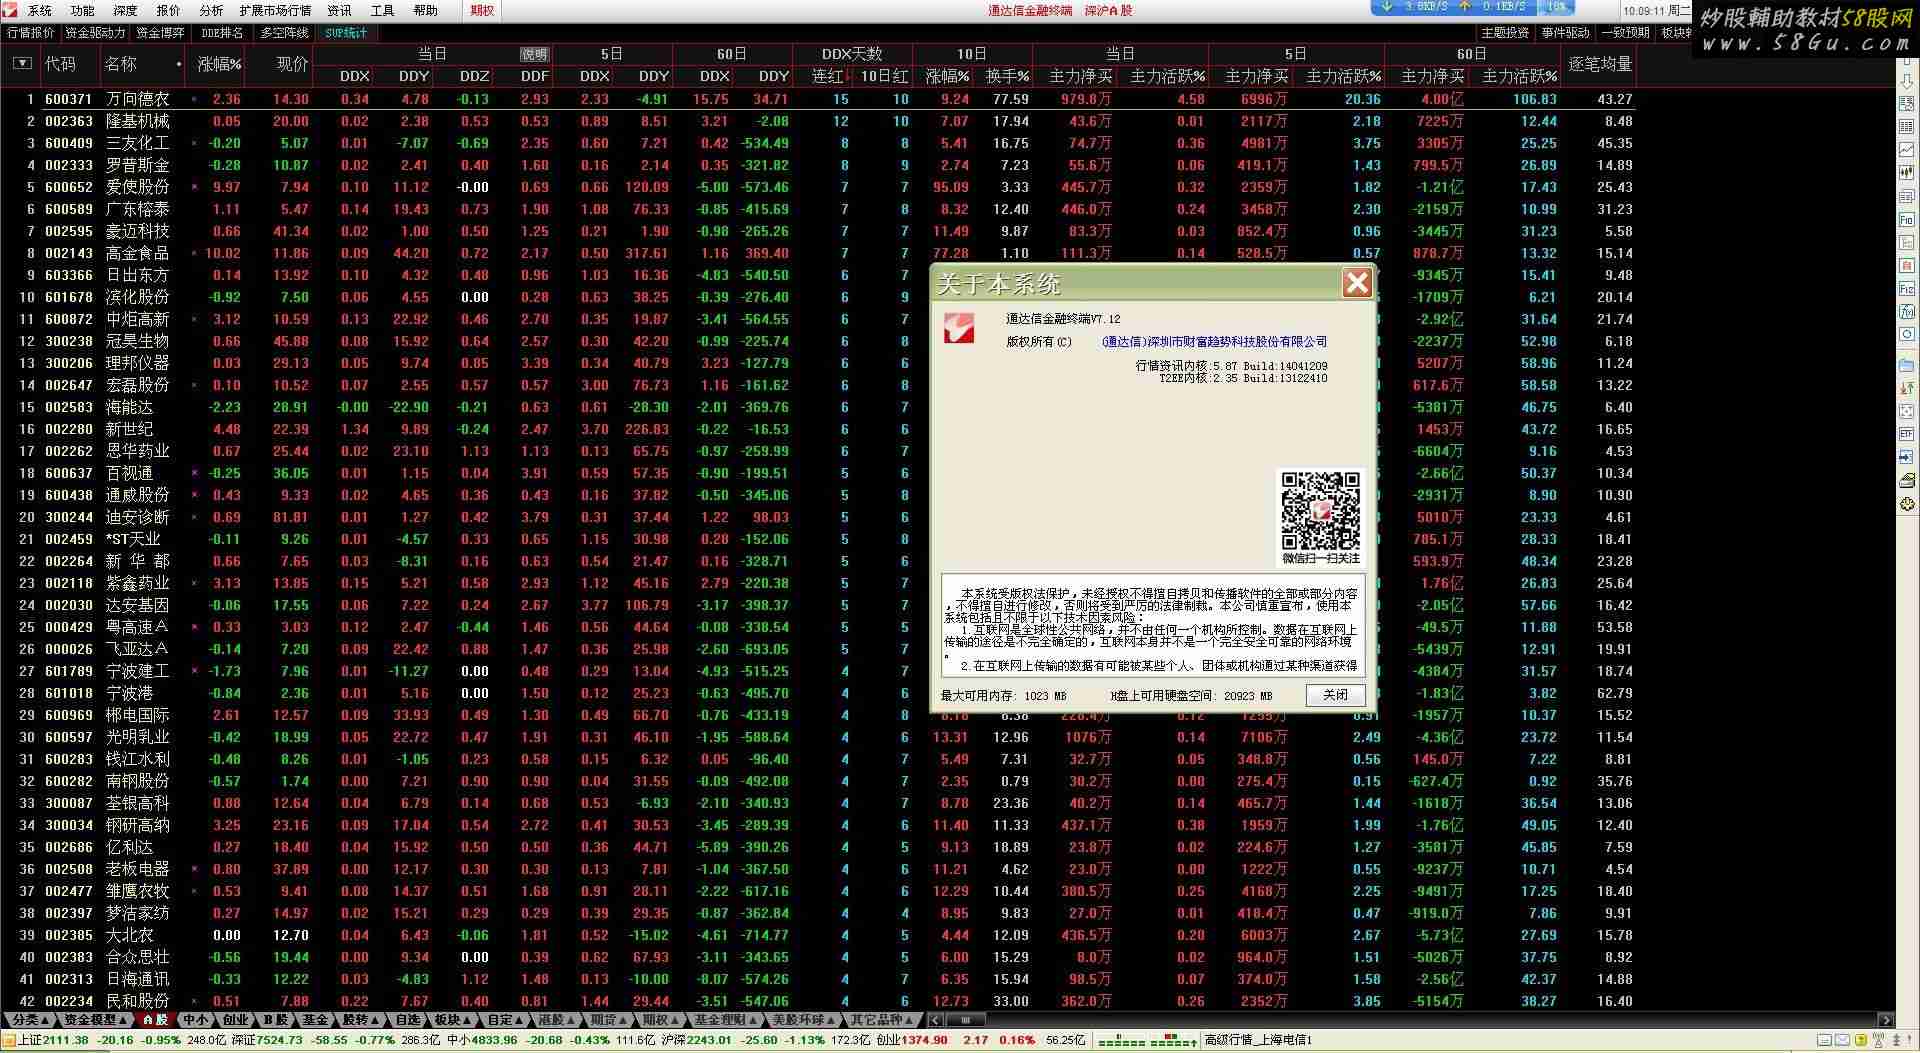
Task: Sort by the 连红 column header
Action: [826, 76]
